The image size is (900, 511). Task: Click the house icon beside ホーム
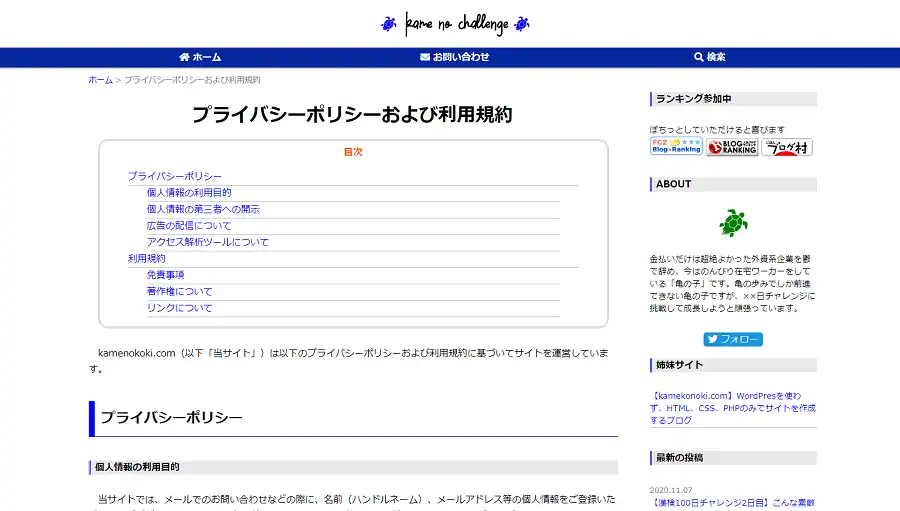click(x=184, y=57)
